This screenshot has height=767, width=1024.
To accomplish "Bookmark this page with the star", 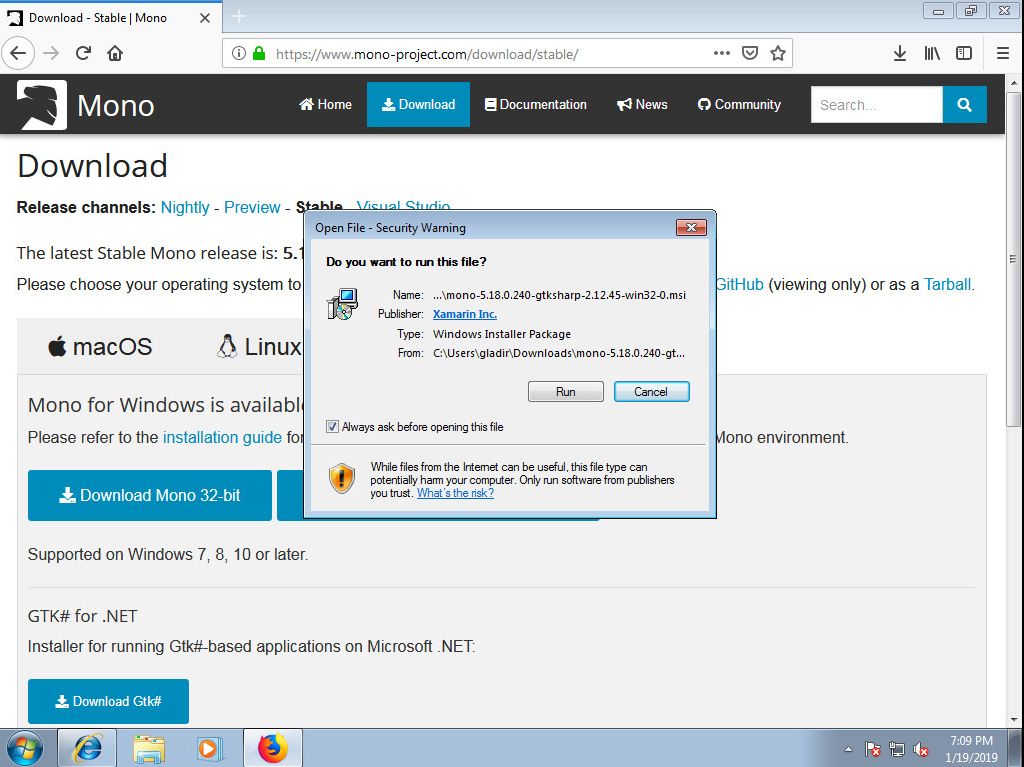I will 777,54.
